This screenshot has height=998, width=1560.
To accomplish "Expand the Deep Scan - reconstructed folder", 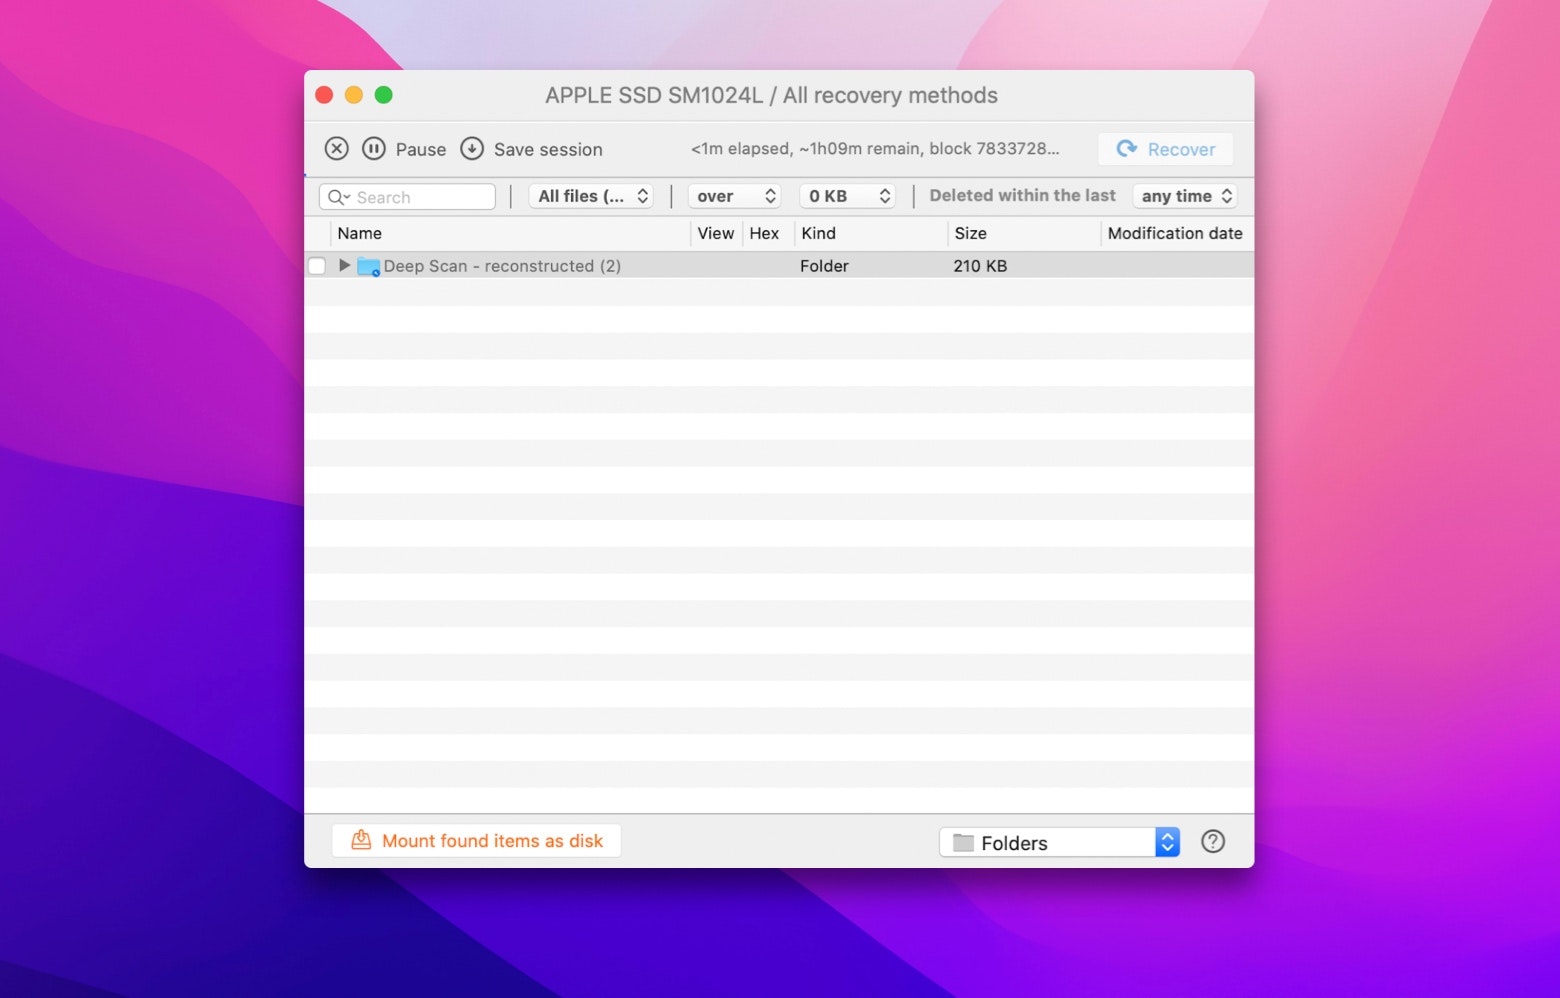I will pos(344,265).
